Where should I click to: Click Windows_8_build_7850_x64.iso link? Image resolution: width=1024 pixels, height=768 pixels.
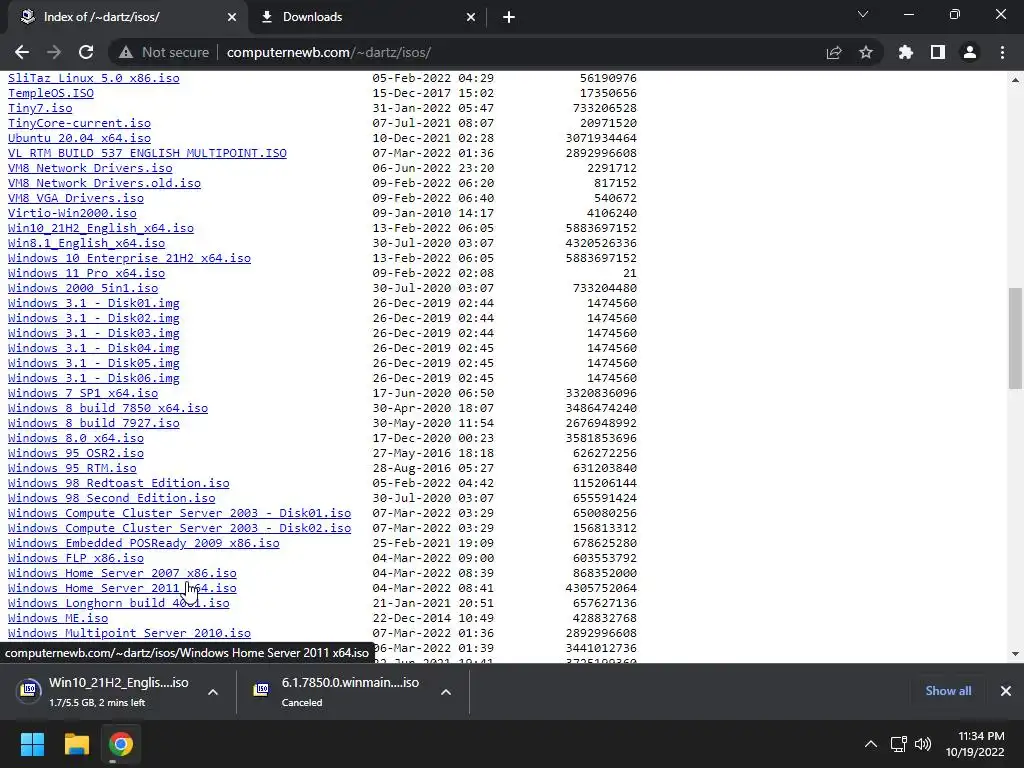[108, 408]
